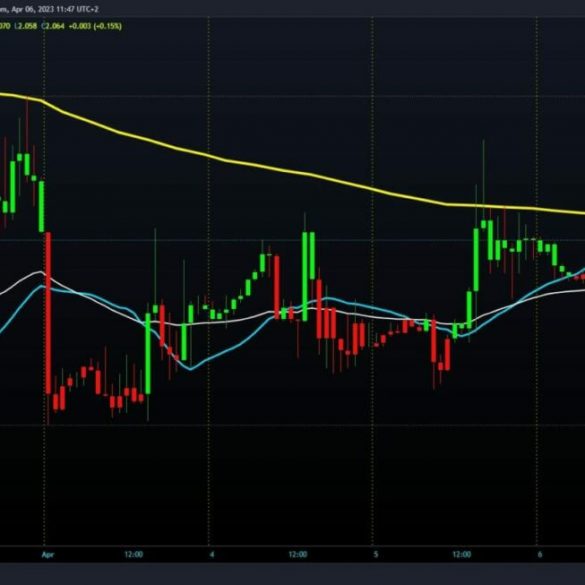Image resolution: width=585 pixels, height=585 pixels.
Task: Click the -0.003 (-0.15%) change readout
Action: tap(95, 26)
